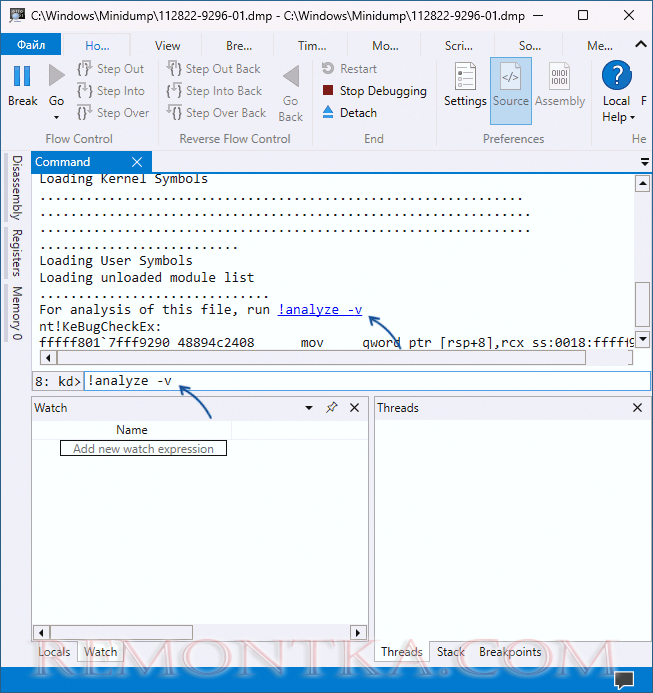This screenshot has width=653, height=693.
Task: Restart the debugging session
Action: point(349,69)
